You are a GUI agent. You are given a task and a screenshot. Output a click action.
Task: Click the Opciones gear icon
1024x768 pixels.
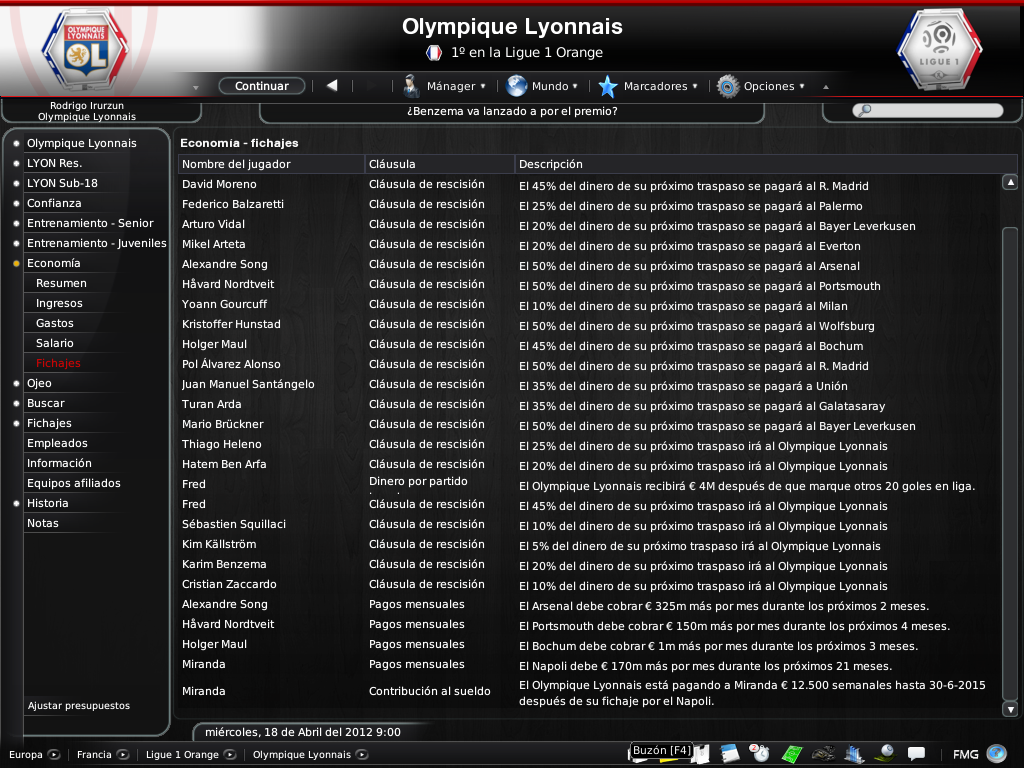728,86
